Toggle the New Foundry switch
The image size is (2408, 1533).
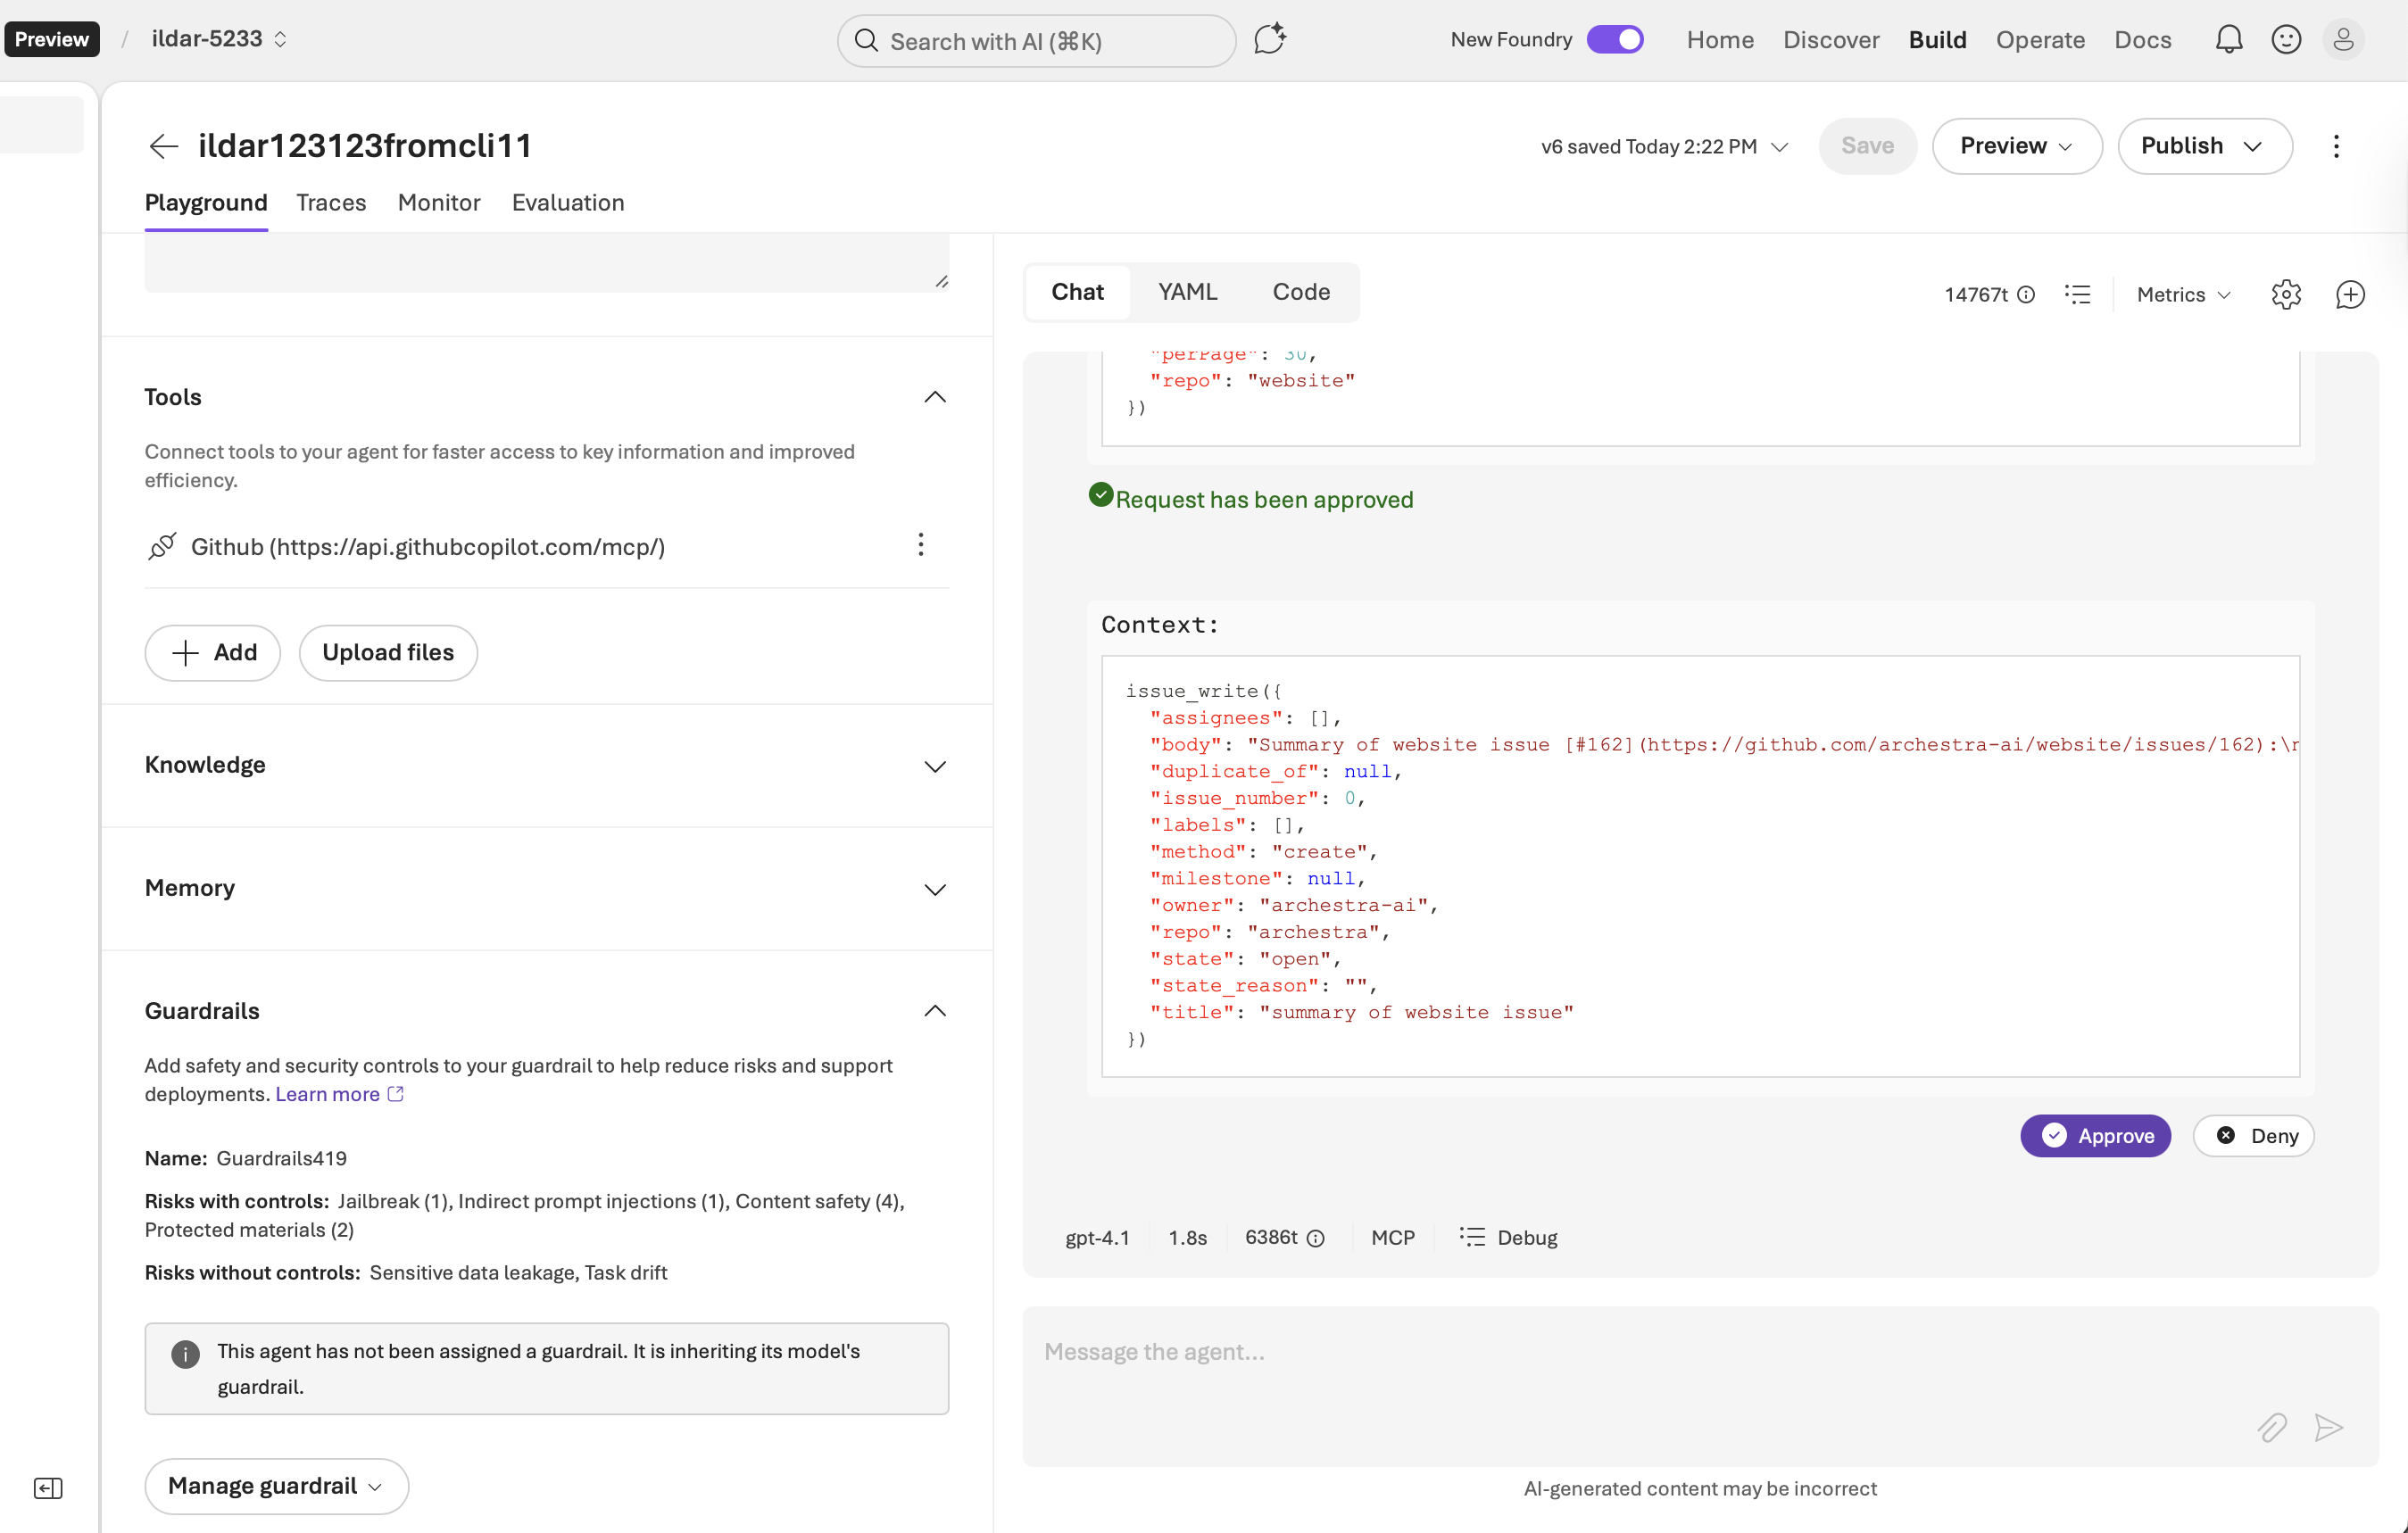pos(1615,40)
